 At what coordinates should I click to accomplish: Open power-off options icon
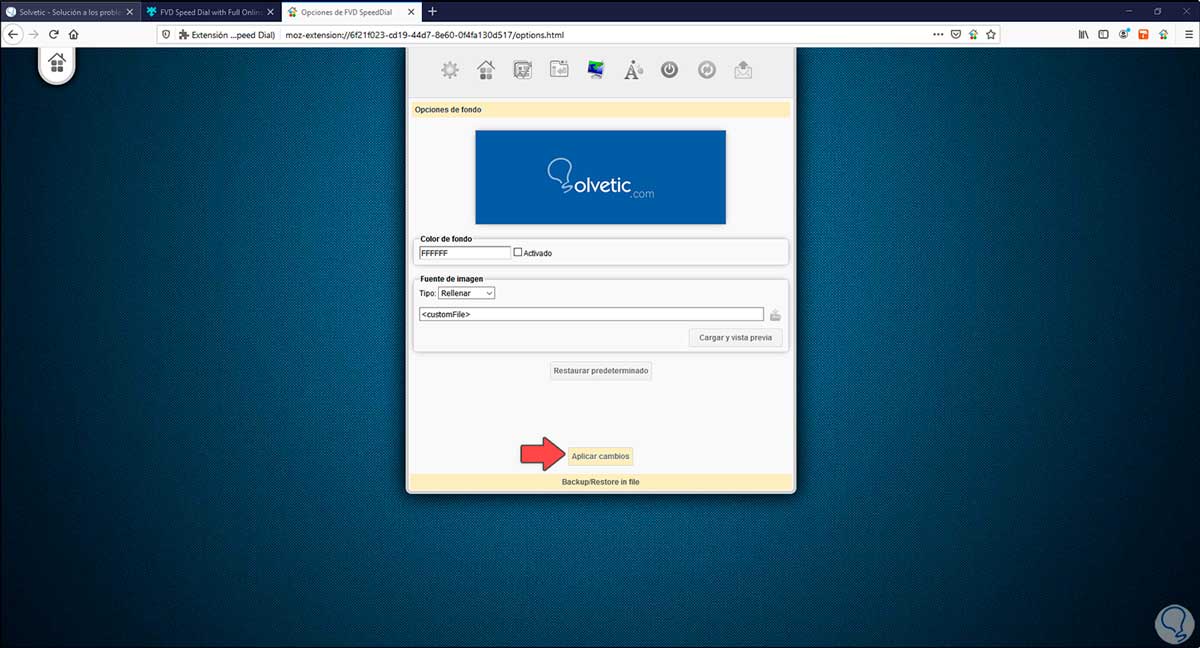(670, 70)
